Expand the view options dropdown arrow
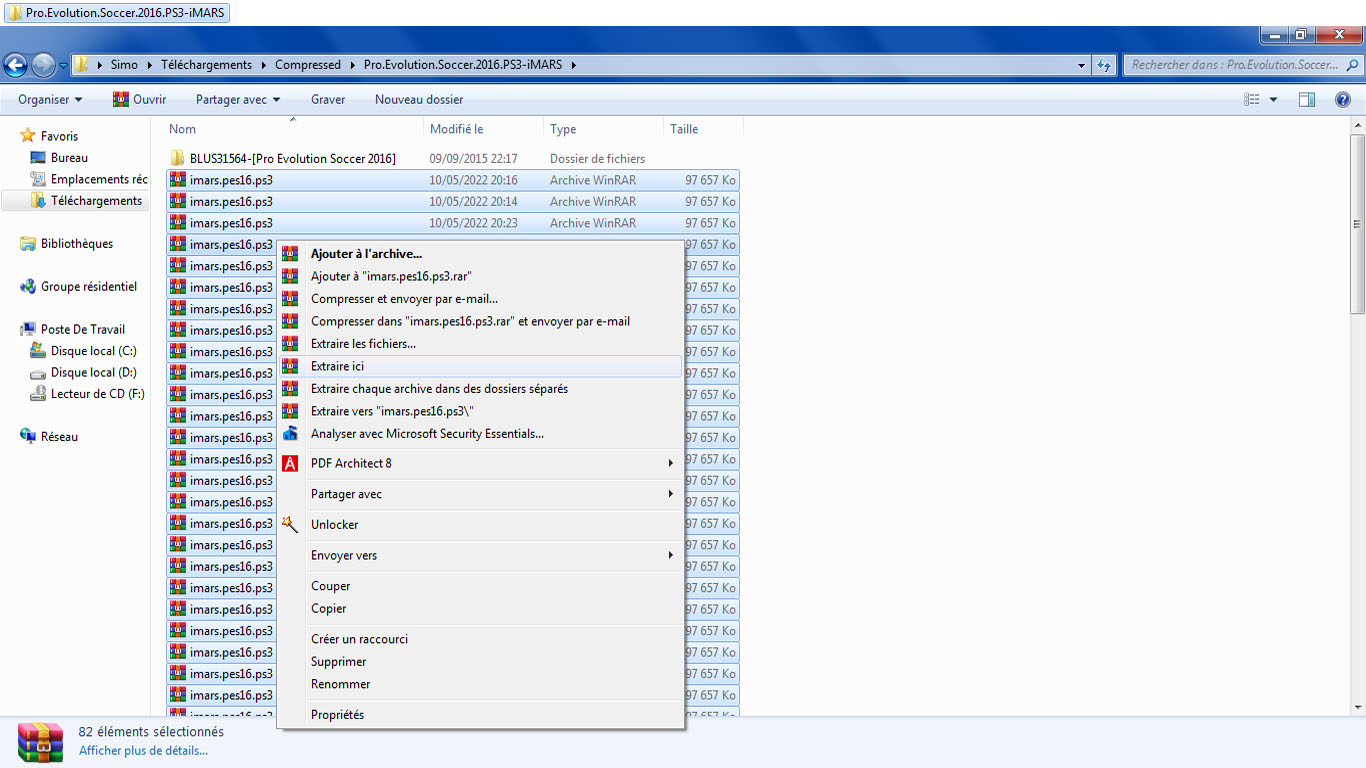The image size is (1366, 768). (1273, 100)
